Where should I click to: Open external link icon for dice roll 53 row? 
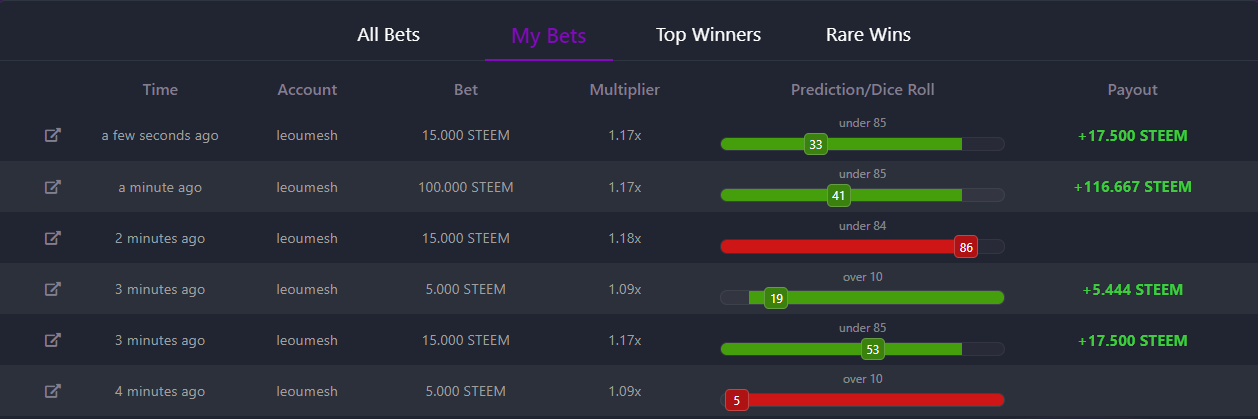[53, 340]
